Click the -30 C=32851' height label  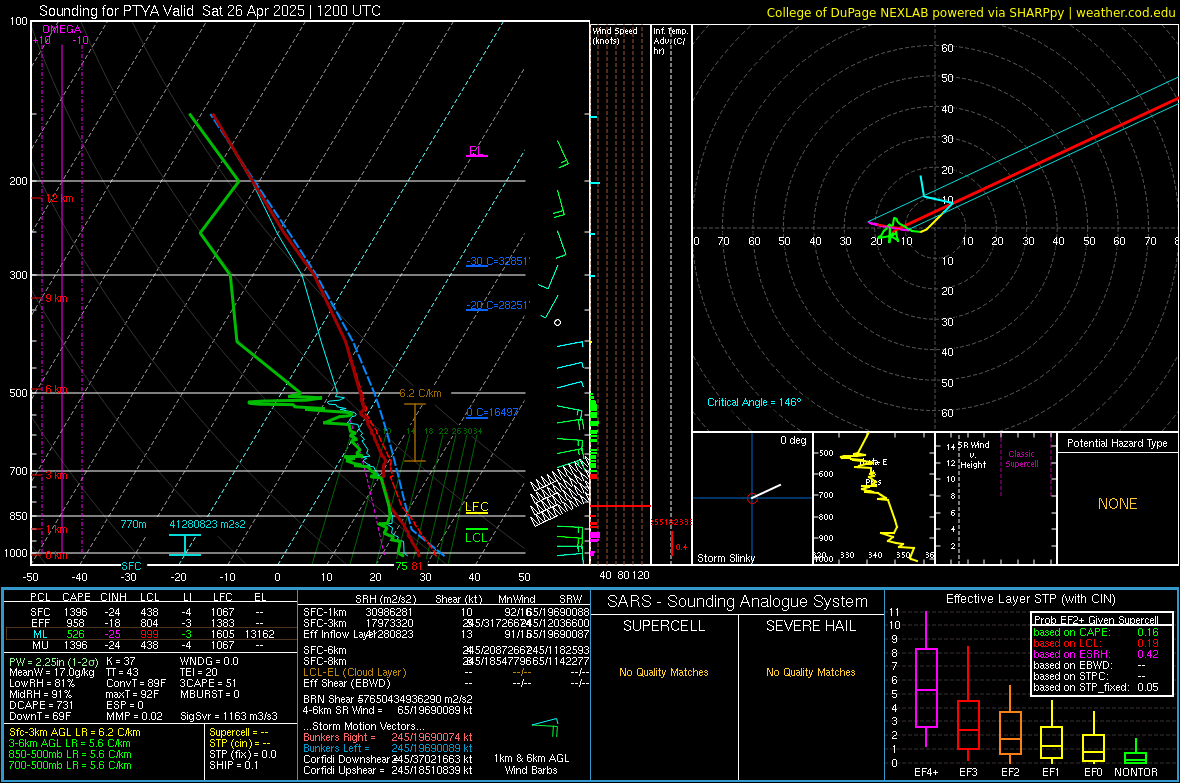[497, 261]
